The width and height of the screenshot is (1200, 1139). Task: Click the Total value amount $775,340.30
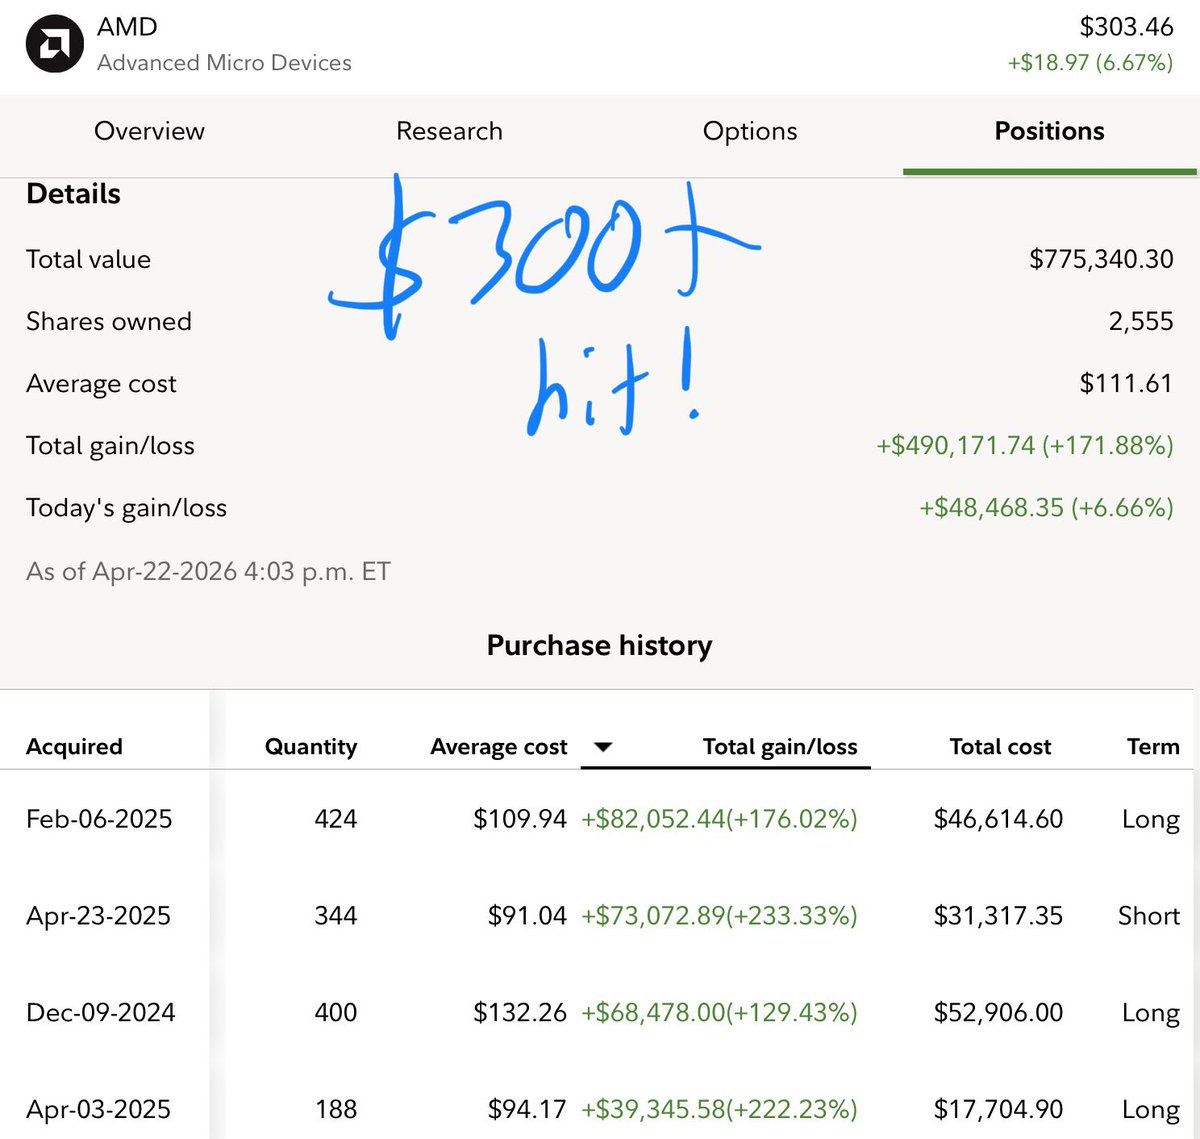click(1101, 259)
